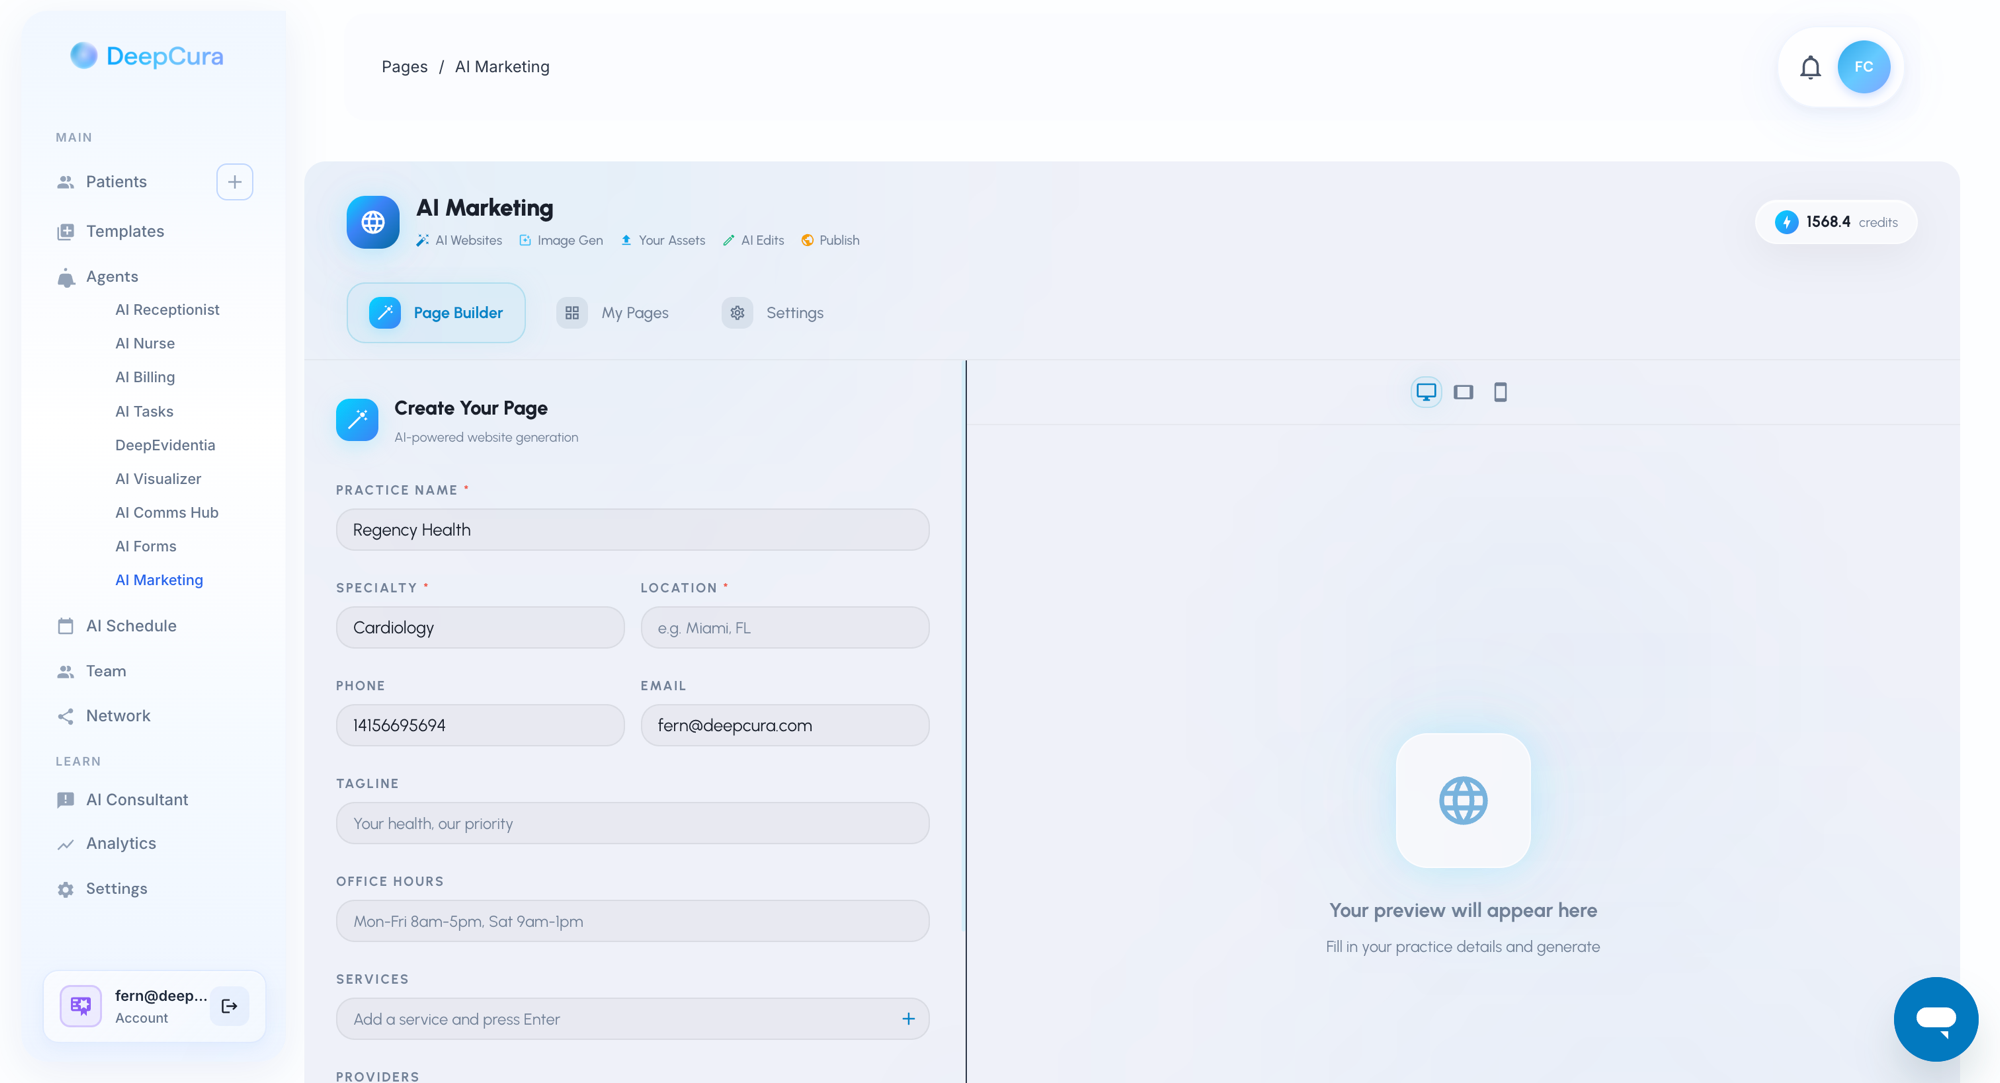Click the AI Marketing globe icon
The height and width of the screenshot is (1083, 2000).
coord(373,222)
